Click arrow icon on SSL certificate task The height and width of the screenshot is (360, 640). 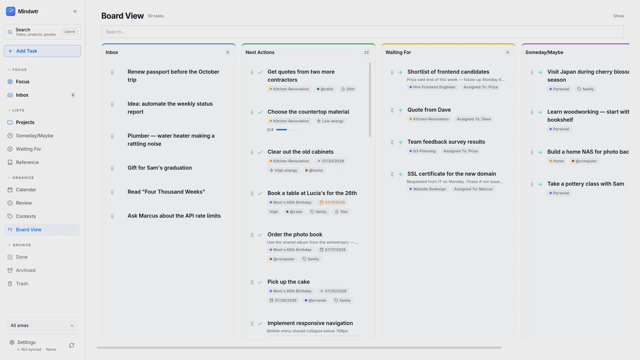tap(400, 174)
